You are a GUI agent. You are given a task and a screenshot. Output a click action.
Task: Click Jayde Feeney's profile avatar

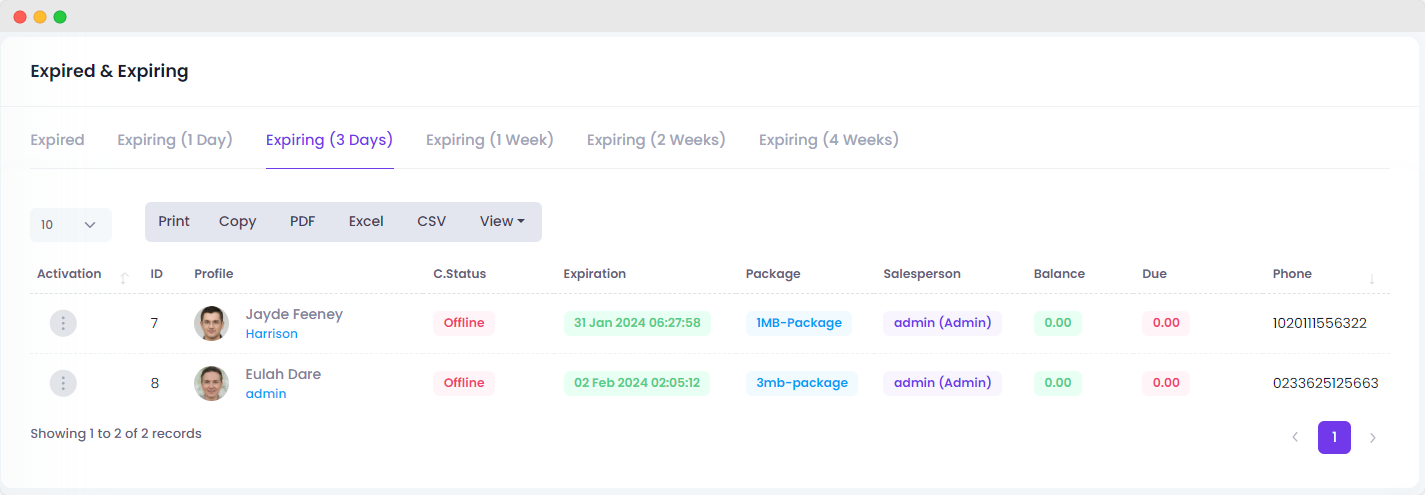point(211,323)
